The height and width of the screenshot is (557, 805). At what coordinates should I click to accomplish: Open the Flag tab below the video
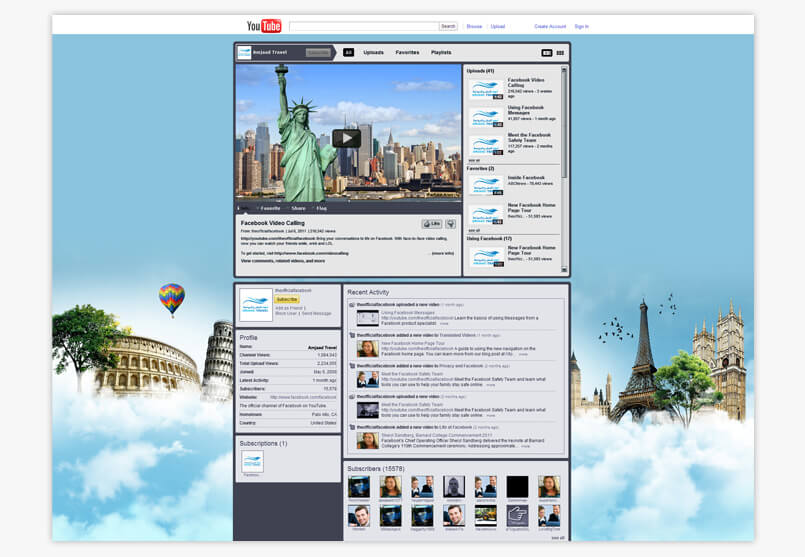coord(321,208)
